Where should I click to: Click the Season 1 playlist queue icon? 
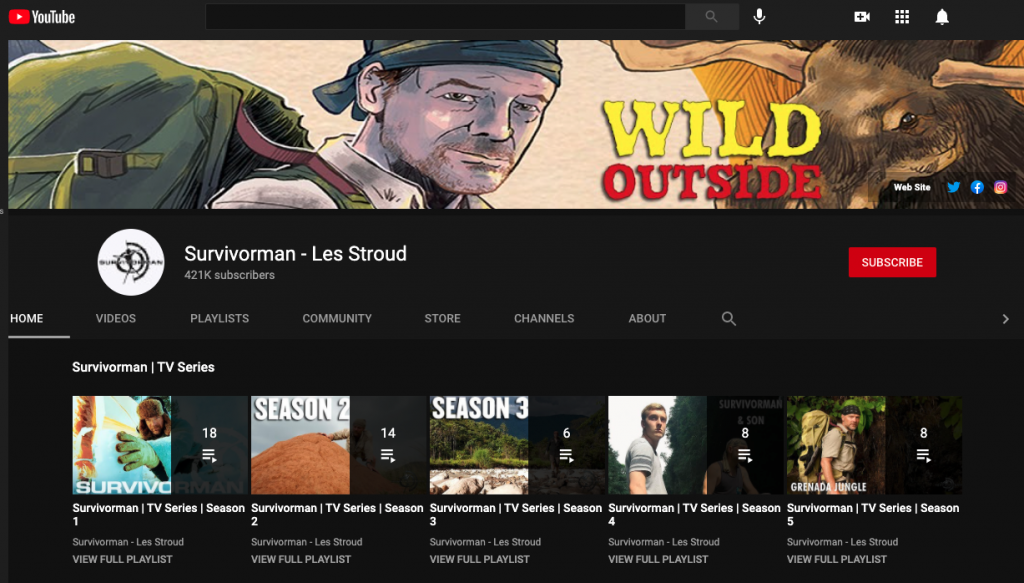pos(209,455)
